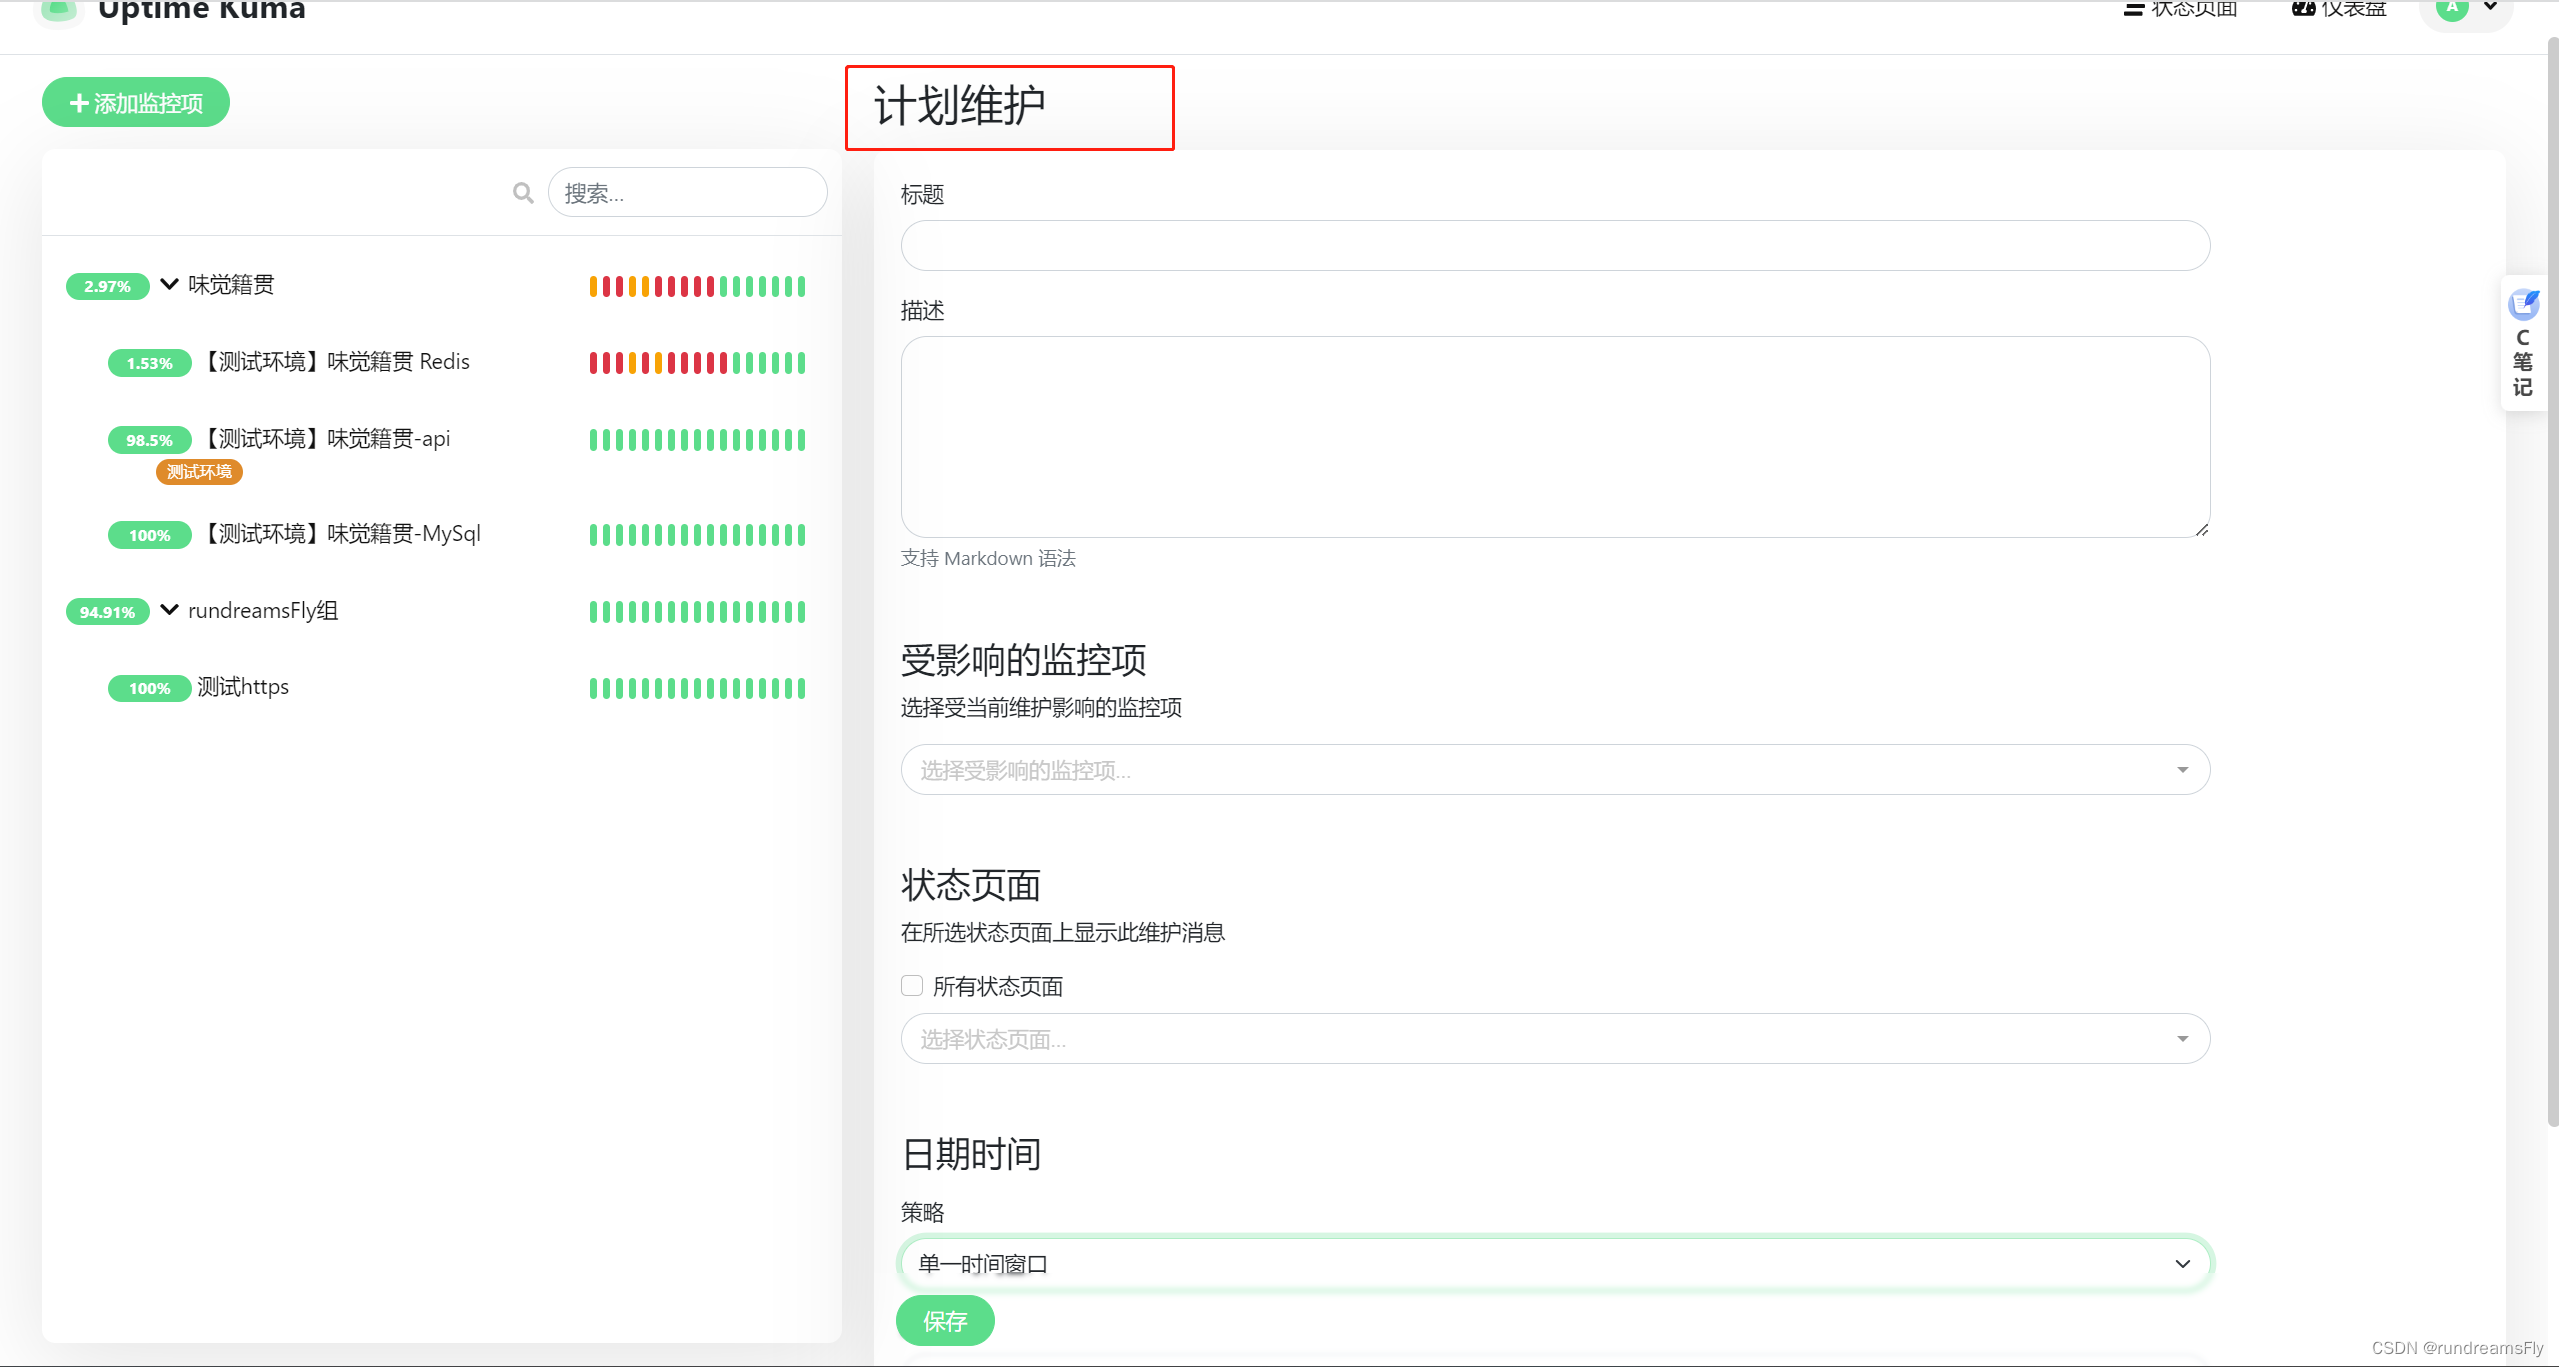Open the C笔记 side widget

pyautogui.click(x=2524, y=343)
